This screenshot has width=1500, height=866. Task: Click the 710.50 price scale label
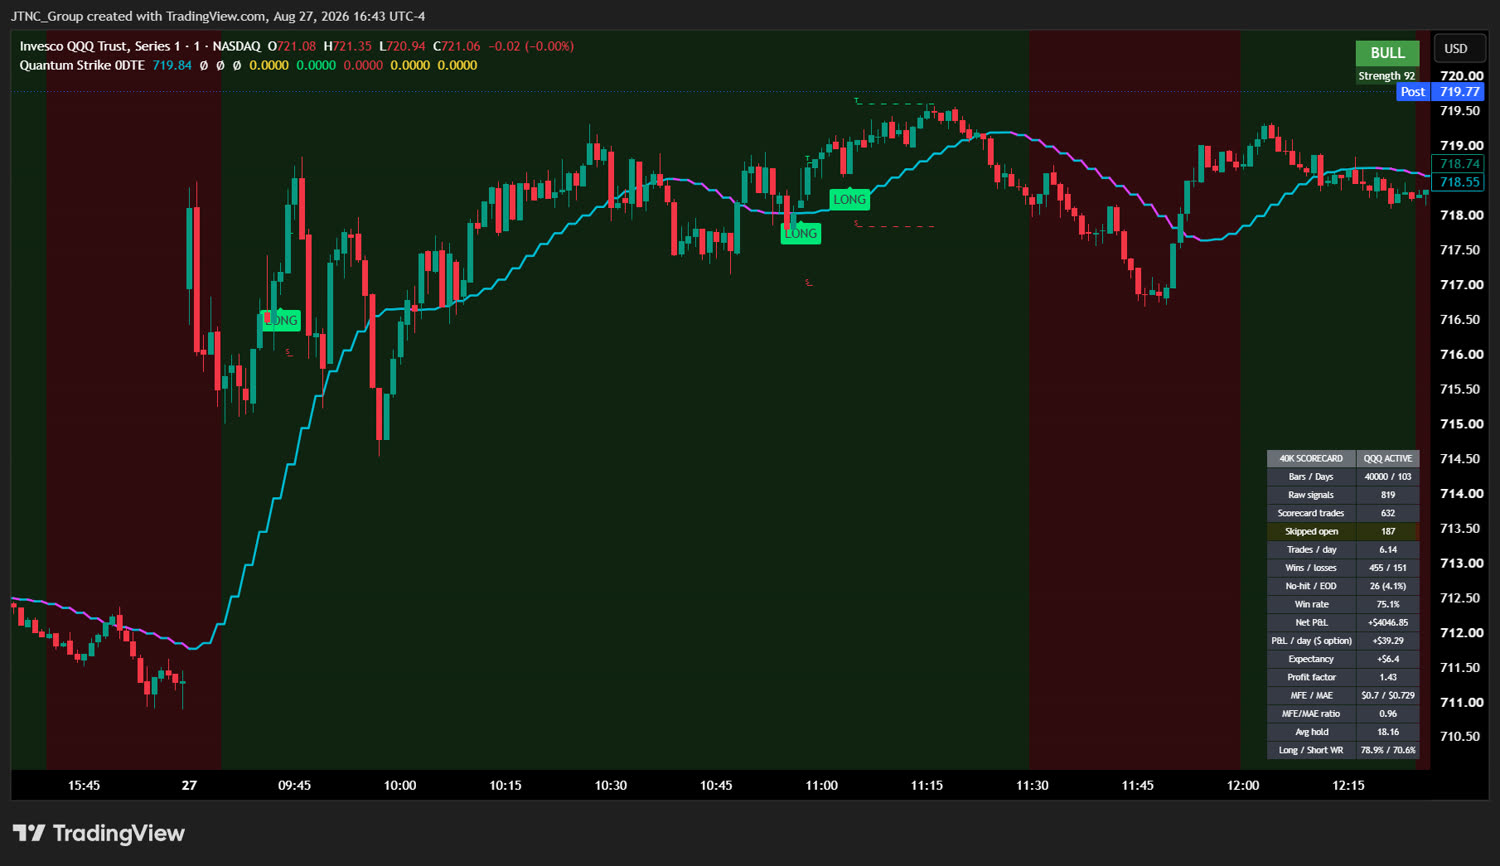[x=1461, y=736]
